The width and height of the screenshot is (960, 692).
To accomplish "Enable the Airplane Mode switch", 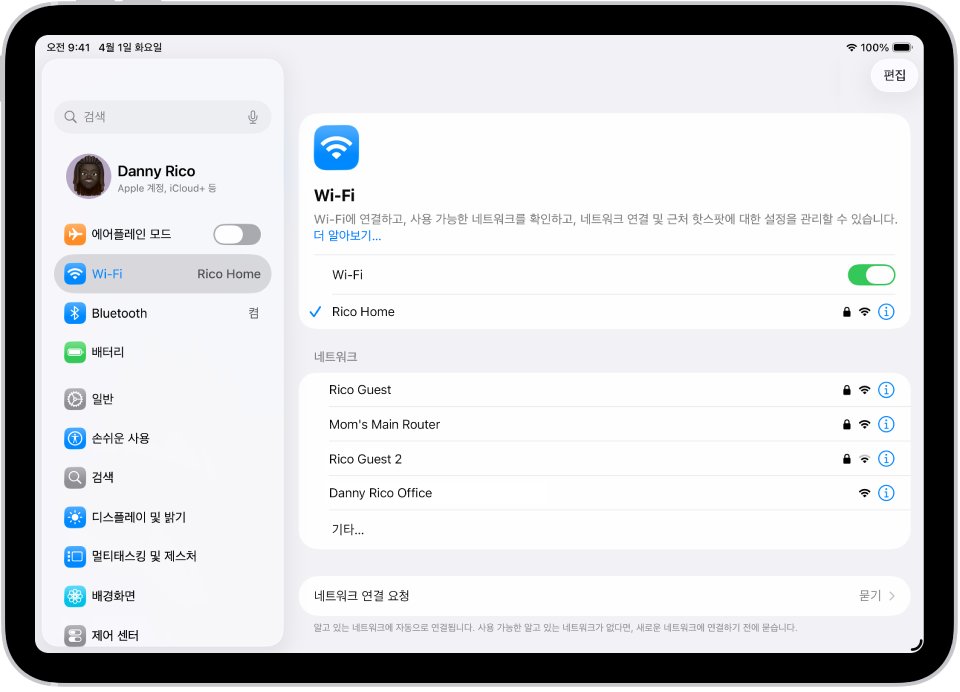I will [x=236, y=234].
